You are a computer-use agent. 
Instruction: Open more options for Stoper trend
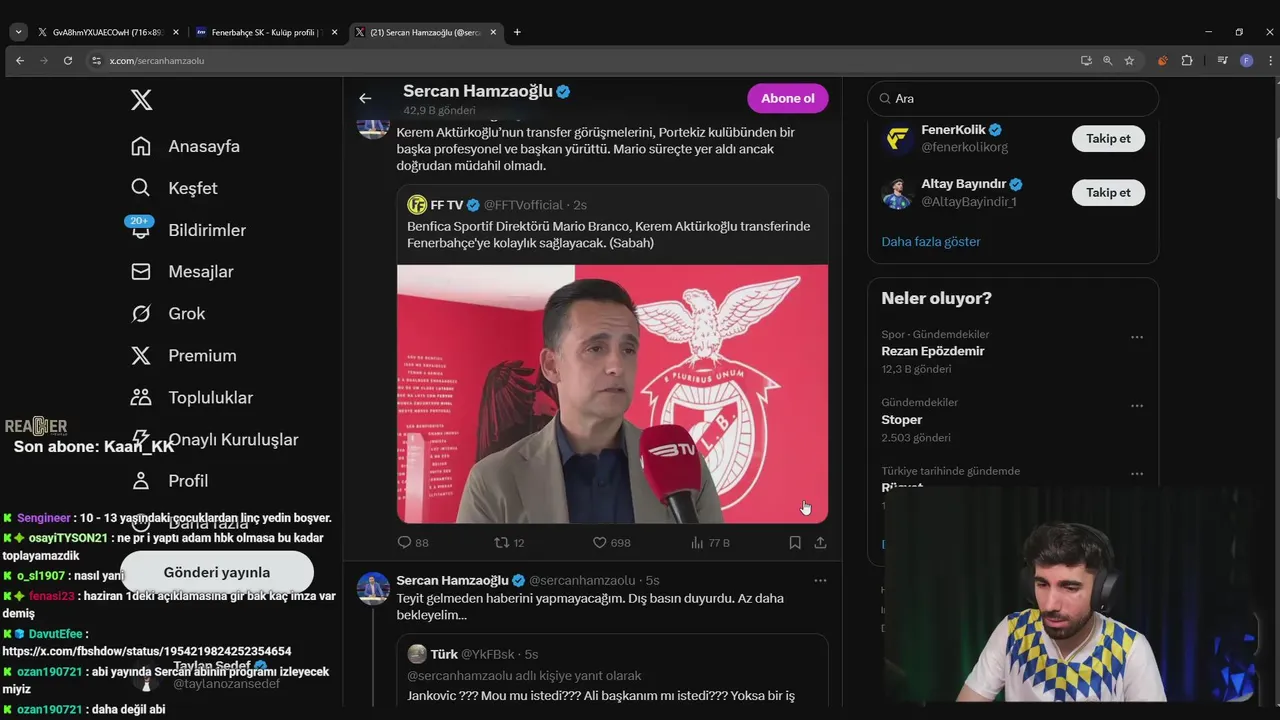pos(1137,406)
